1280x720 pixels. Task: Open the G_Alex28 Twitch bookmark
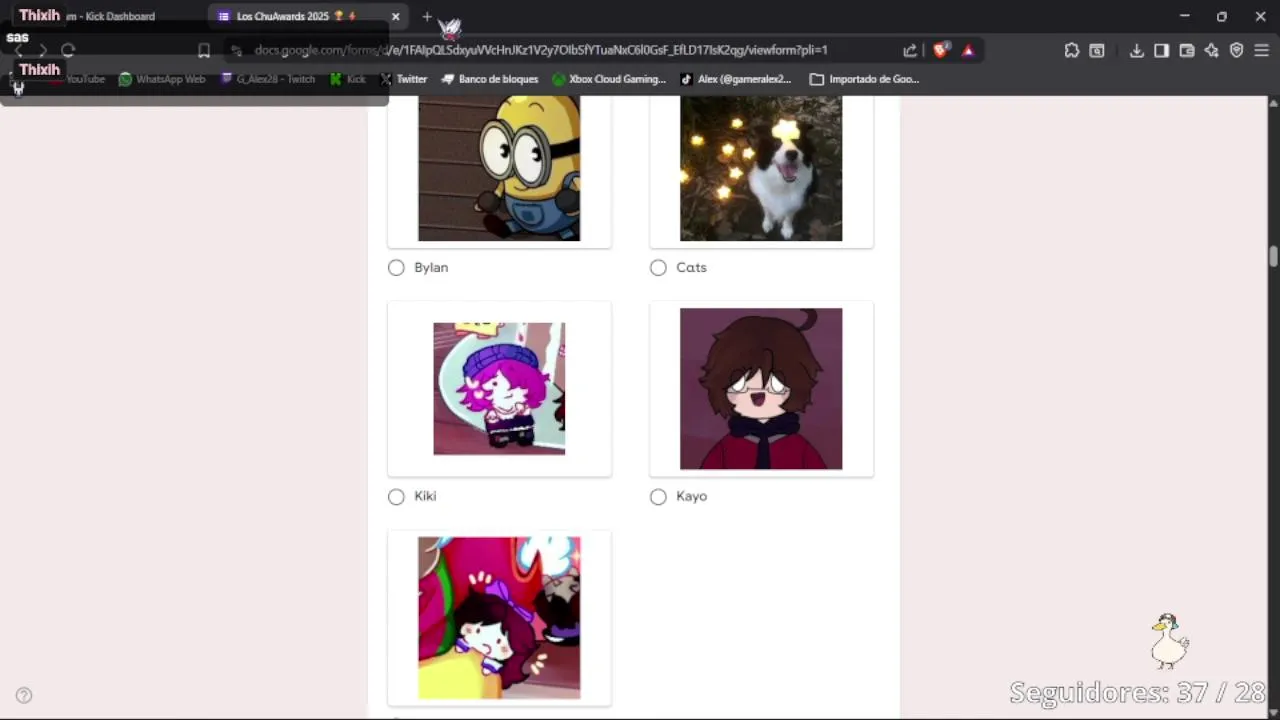(x=268, y=79)
